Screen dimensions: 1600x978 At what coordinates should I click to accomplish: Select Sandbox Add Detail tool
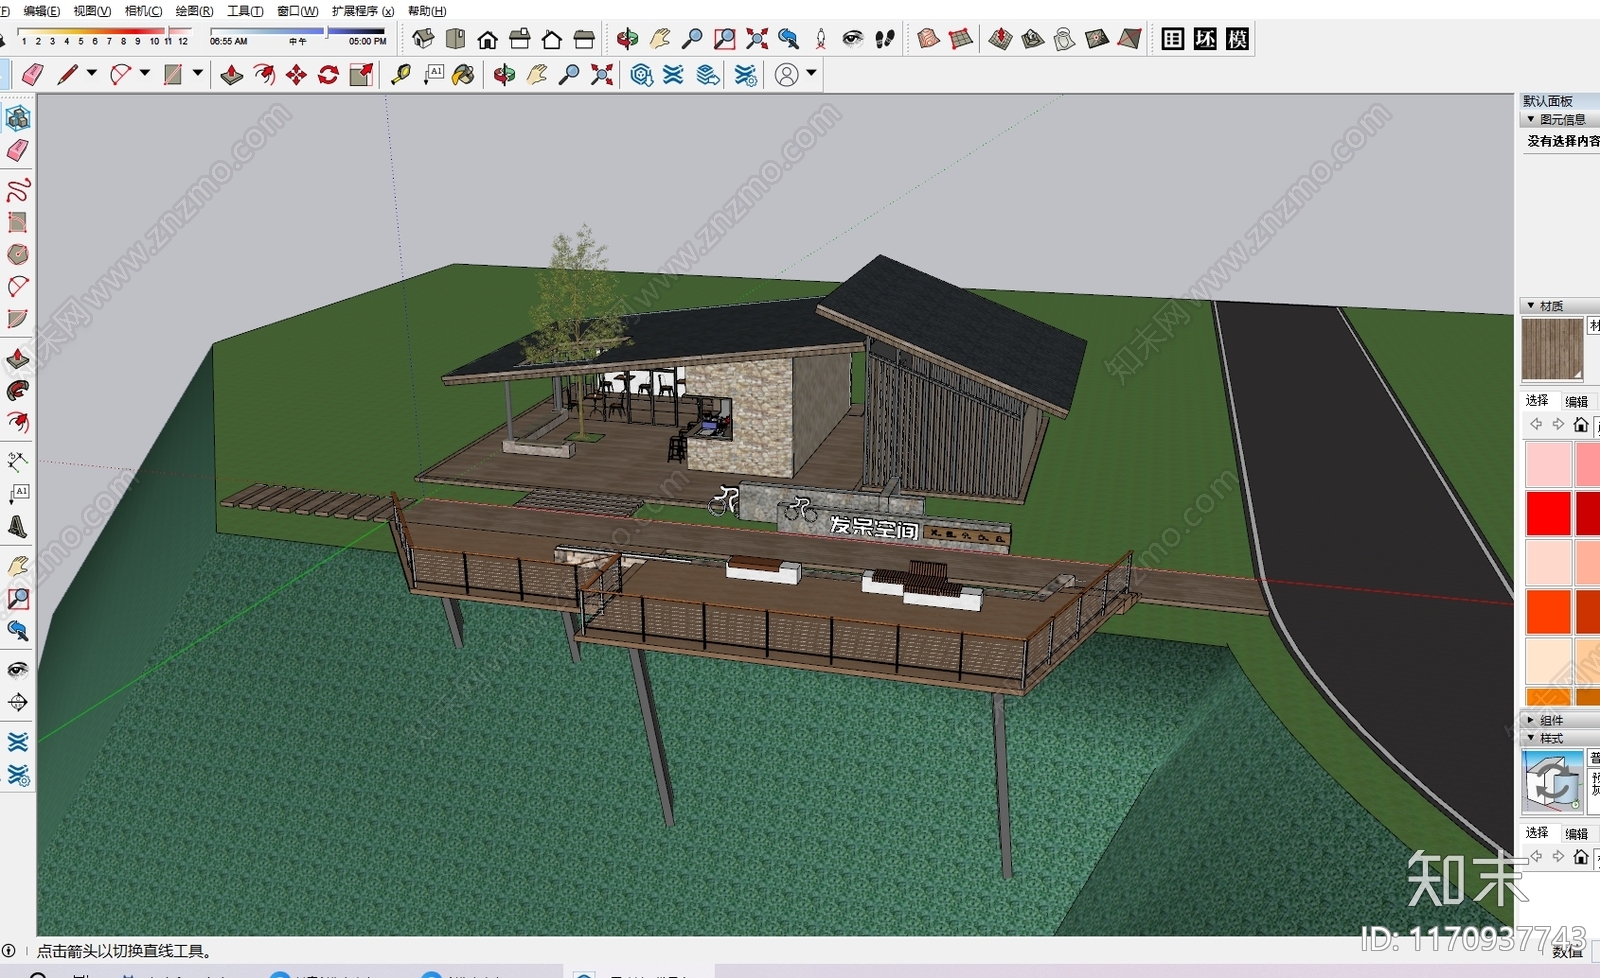(1097, 39)
